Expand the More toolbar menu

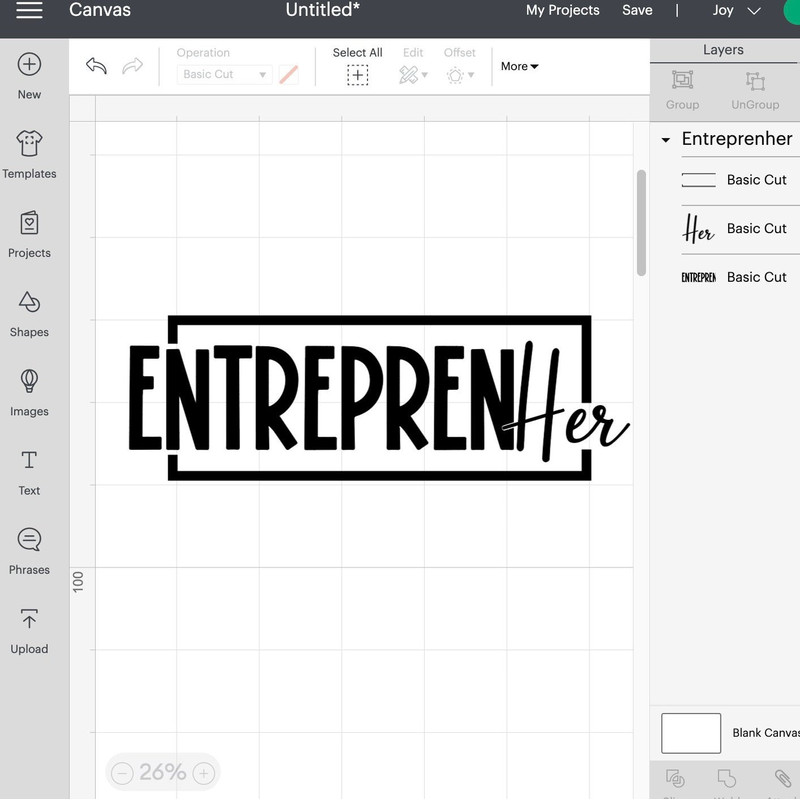519,66
